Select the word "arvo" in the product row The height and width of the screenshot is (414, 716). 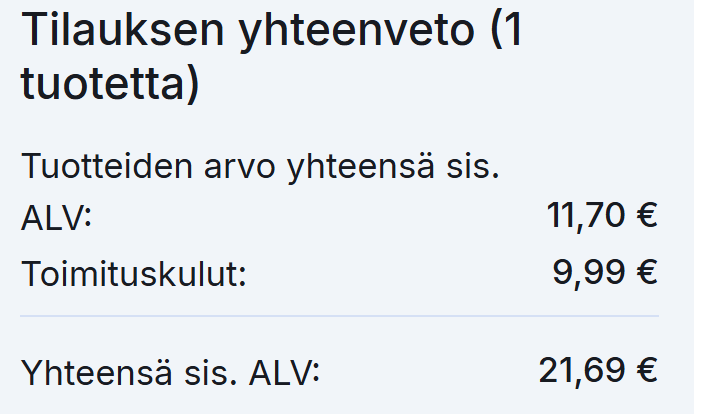click(239, 167)
